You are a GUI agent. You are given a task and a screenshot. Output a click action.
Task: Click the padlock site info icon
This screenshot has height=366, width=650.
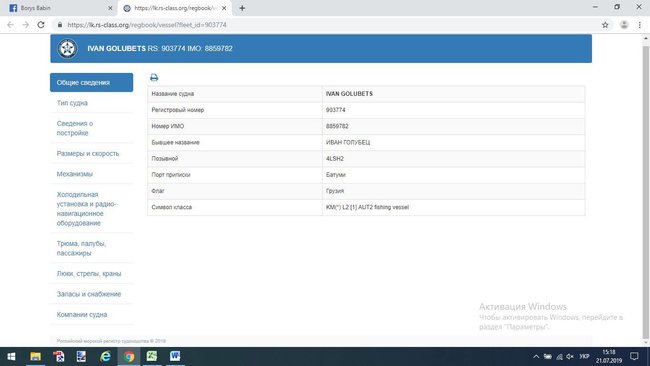60,25
